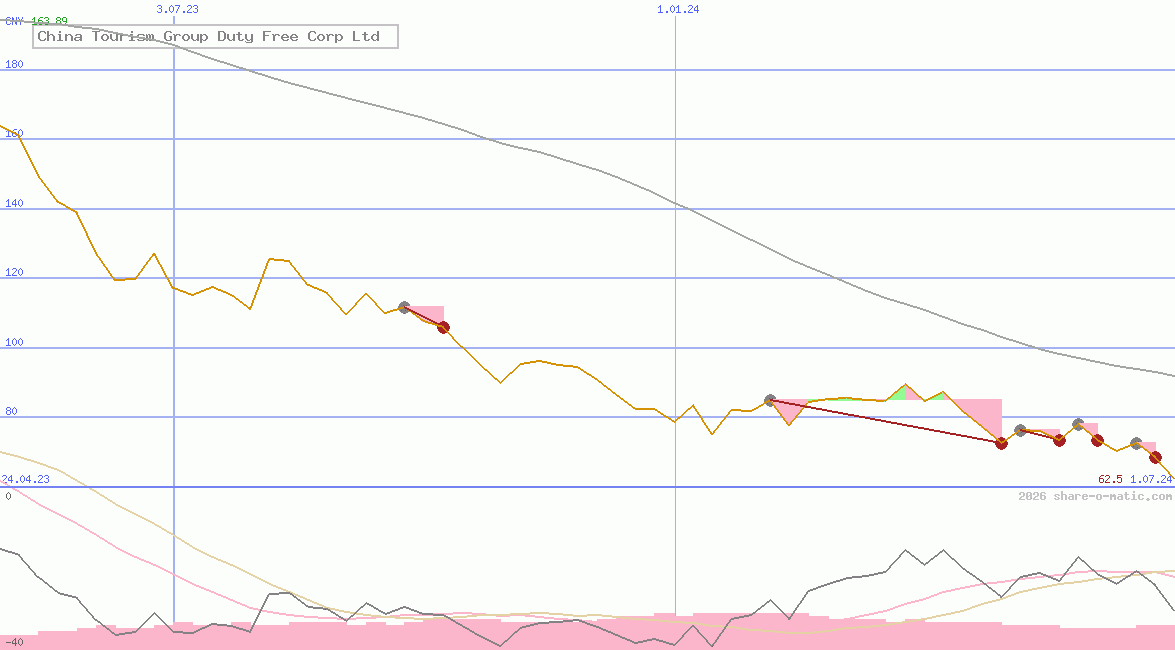Screen dimensions: 1175x650
Task: Click the 62.5 last price value
Action: coord(1110,479)
